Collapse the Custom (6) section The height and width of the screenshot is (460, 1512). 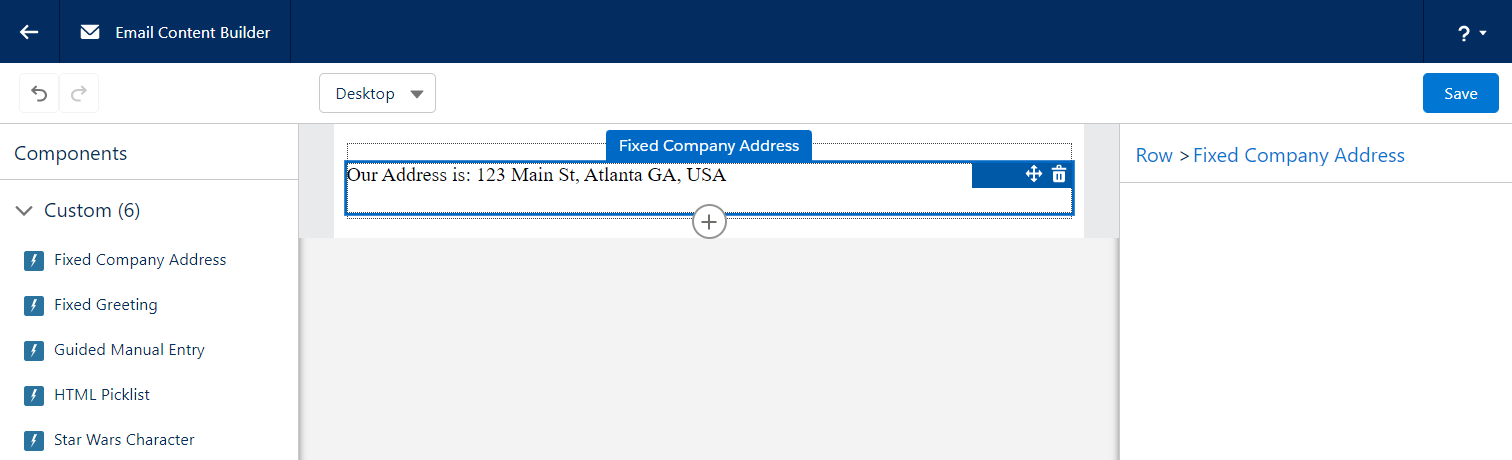[25, 211]
